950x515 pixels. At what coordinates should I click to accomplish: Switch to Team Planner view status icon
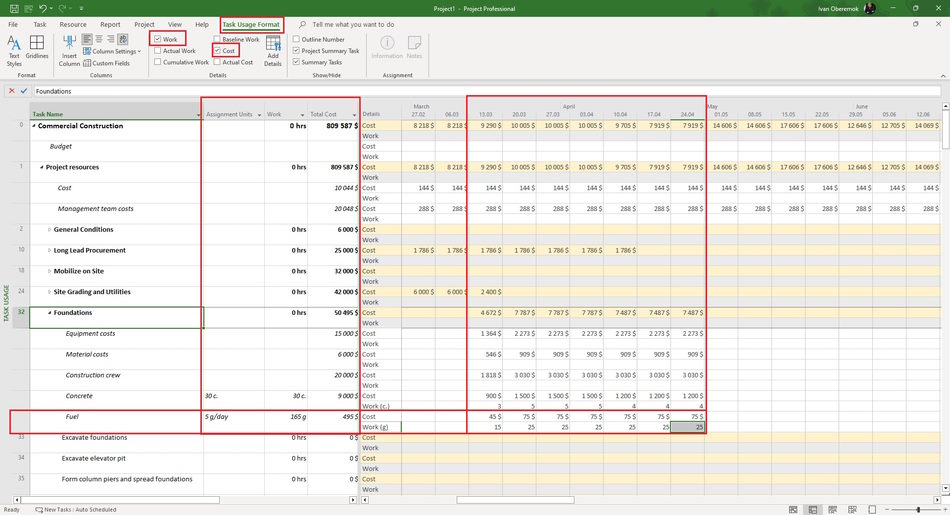click(833, 510)
